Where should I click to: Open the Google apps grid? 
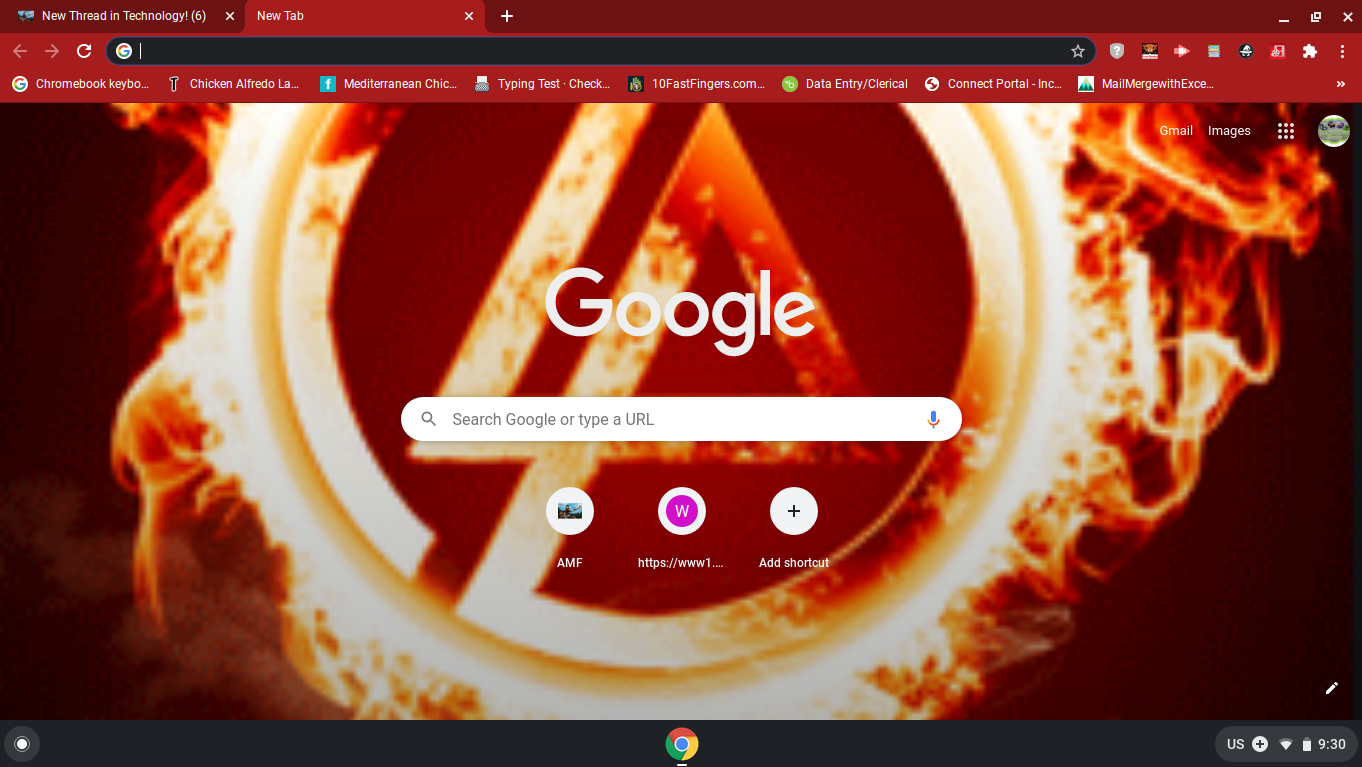pyautogui.click(x=1286, y=131)
